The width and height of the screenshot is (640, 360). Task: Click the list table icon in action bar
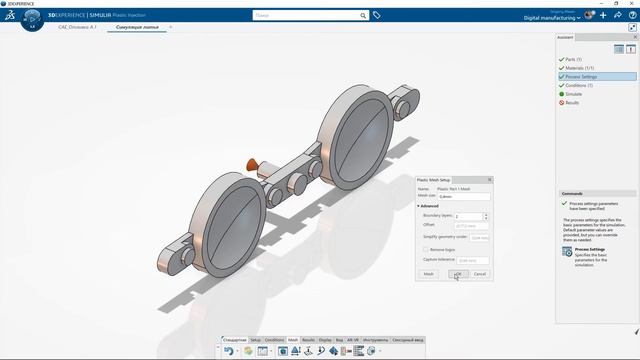[x=358, y=351]
